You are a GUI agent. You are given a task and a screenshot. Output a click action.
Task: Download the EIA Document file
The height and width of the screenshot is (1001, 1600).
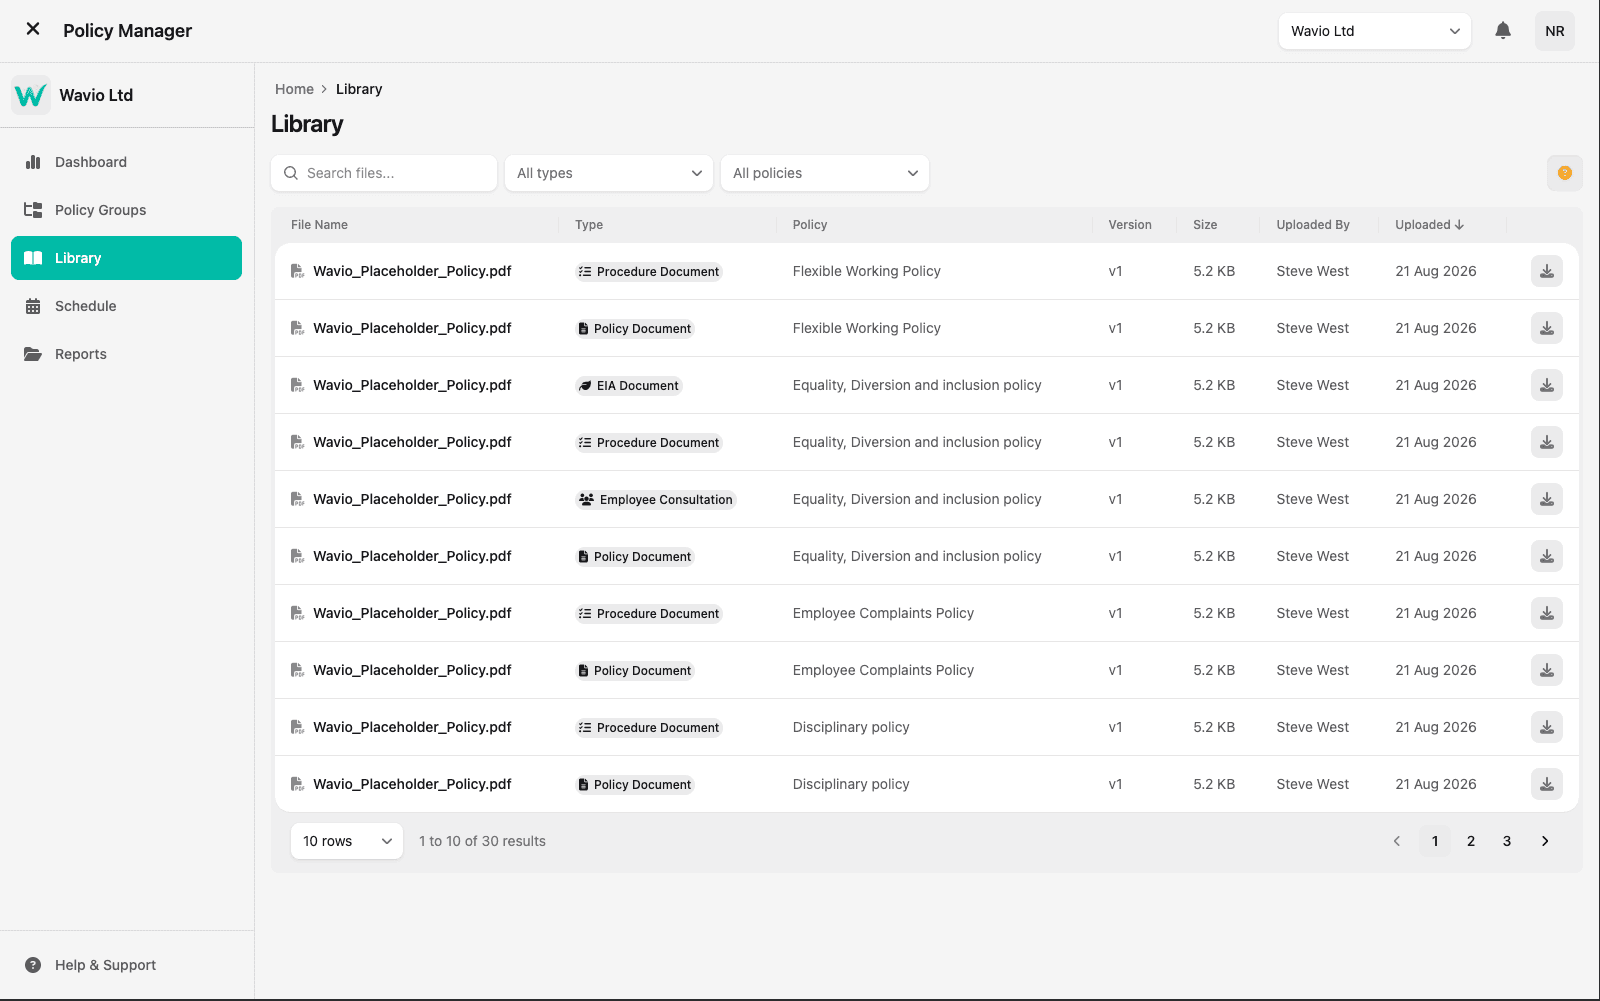click(x=1547, y=385)
